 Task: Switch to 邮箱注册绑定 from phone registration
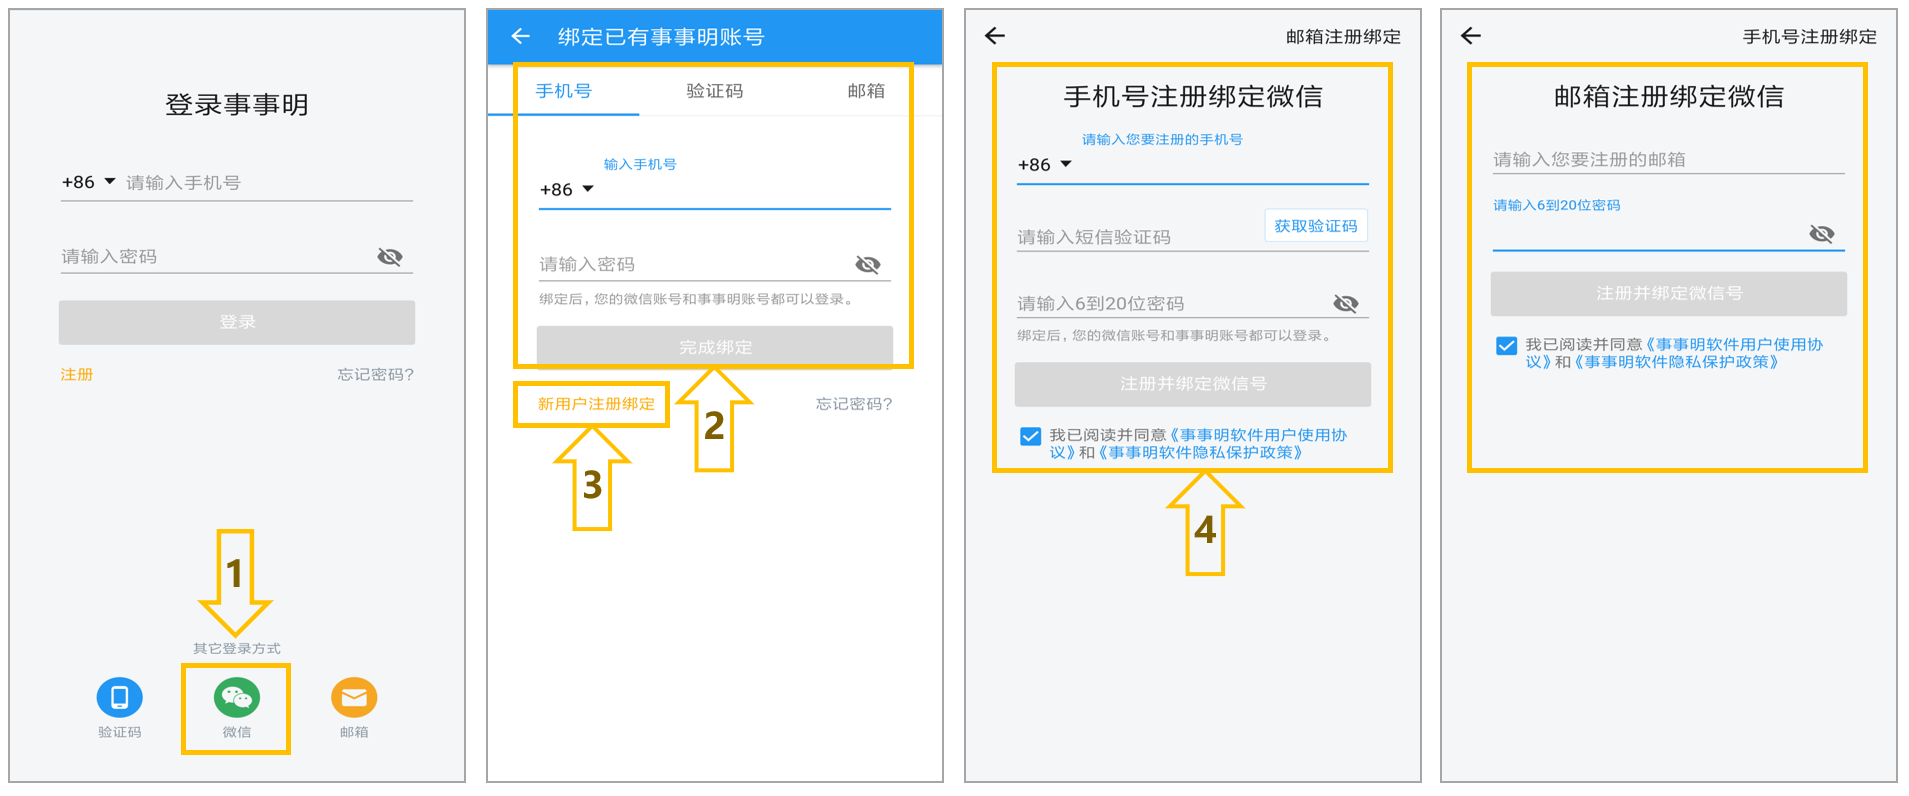(x=1342, y=36)
